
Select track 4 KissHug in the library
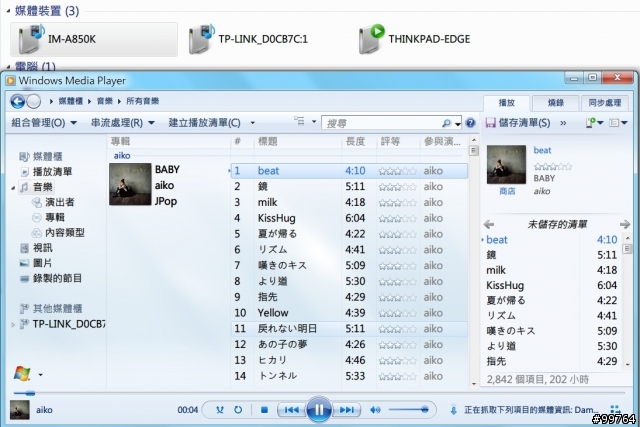(x=349, y=218)
